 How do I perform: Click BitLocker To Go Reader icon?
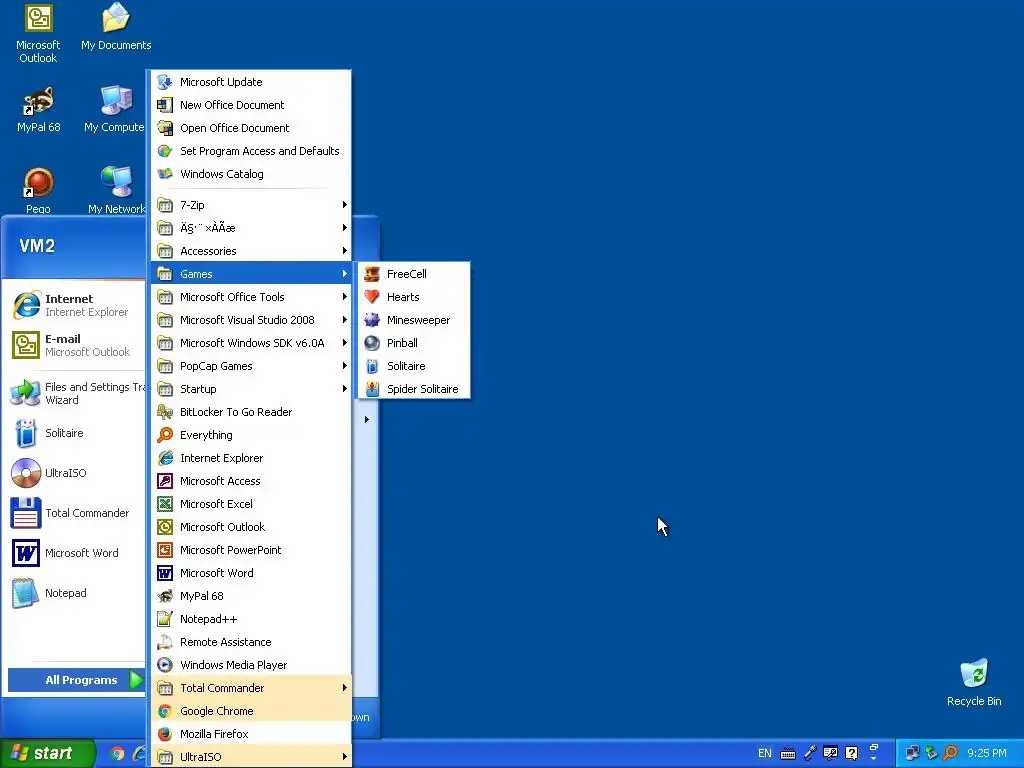pyautogui.click(x=165, y=412)
